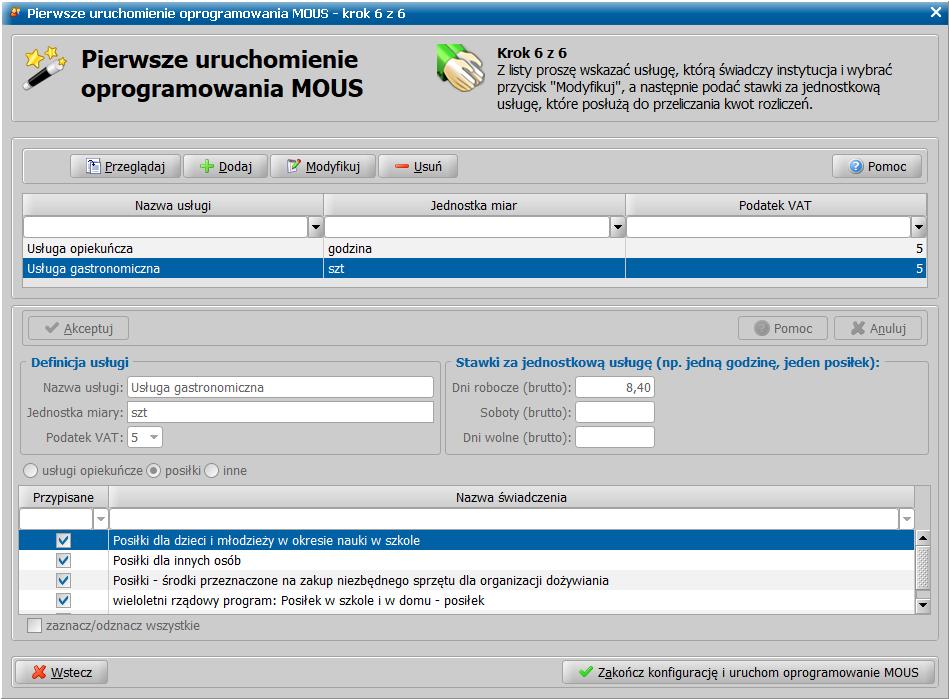Go back with the Wstecz button
The image size is (949, 699).
tap(62, 672)
